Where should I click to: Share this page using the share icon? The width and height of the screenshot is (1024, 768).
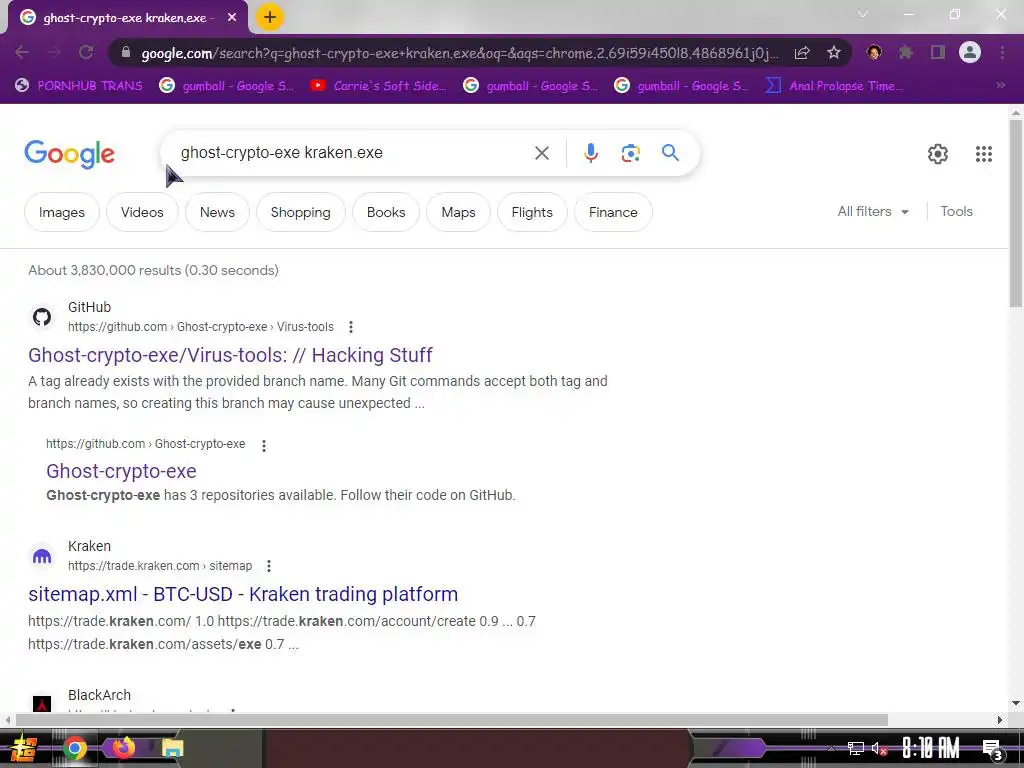coord(802,53)
